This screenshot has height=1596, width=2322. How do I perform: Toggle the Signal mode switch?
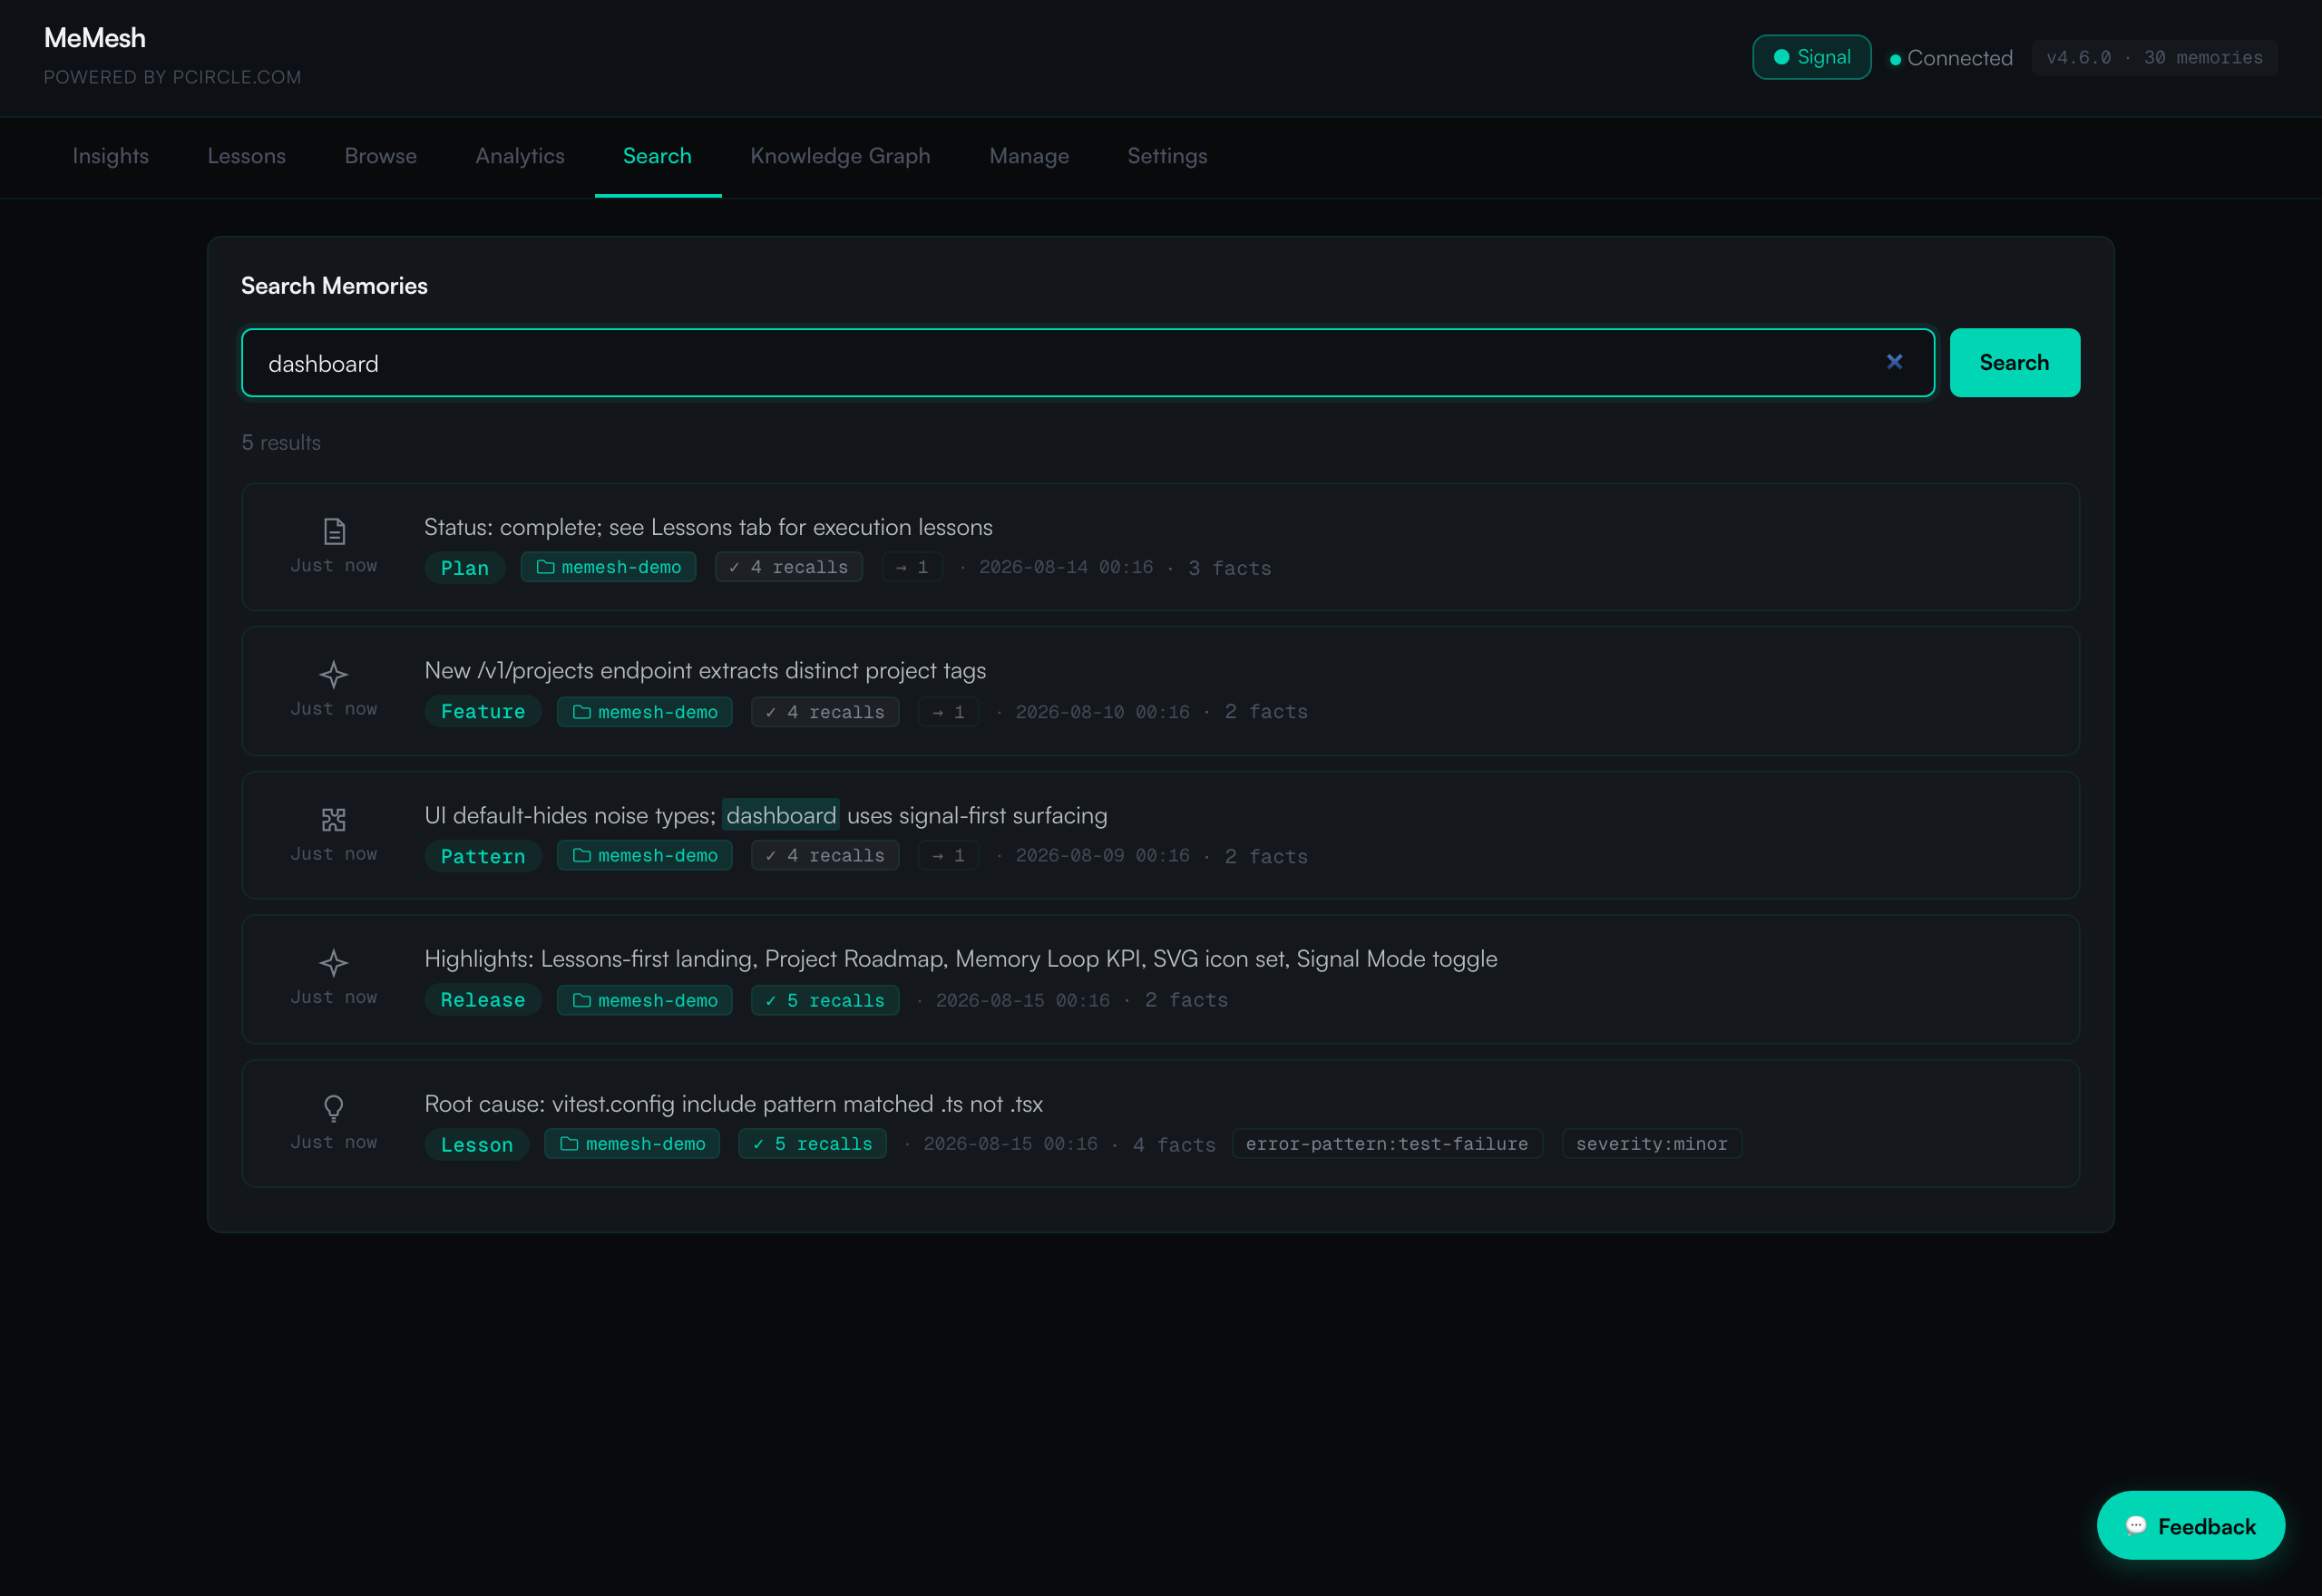(x=1811, y=57)
